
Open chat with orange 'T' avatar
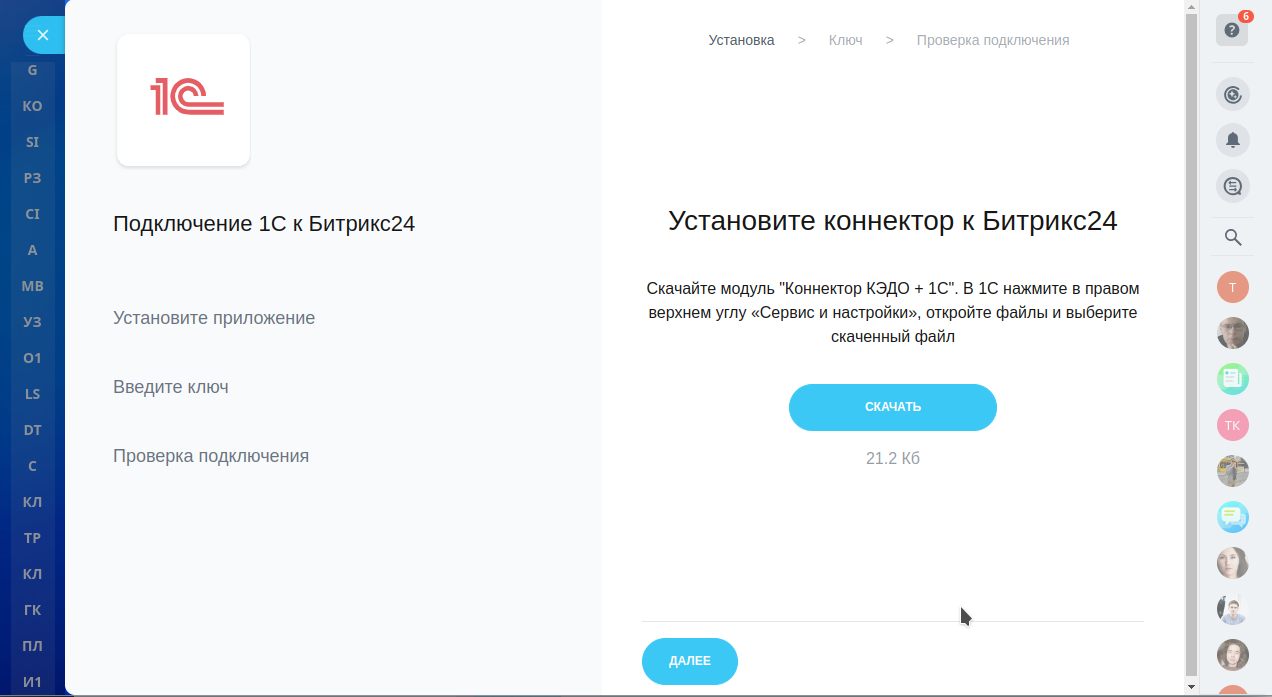1233,287
